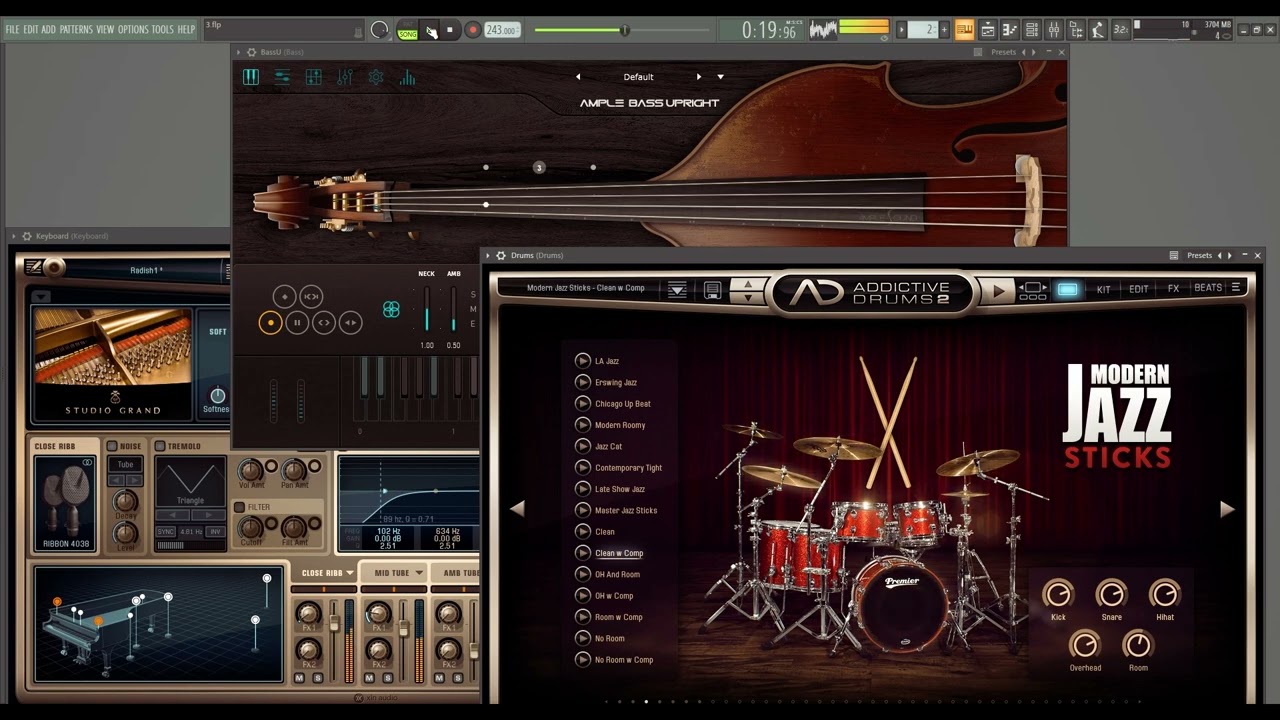Open the TOOLS menu

coord(163,30)
